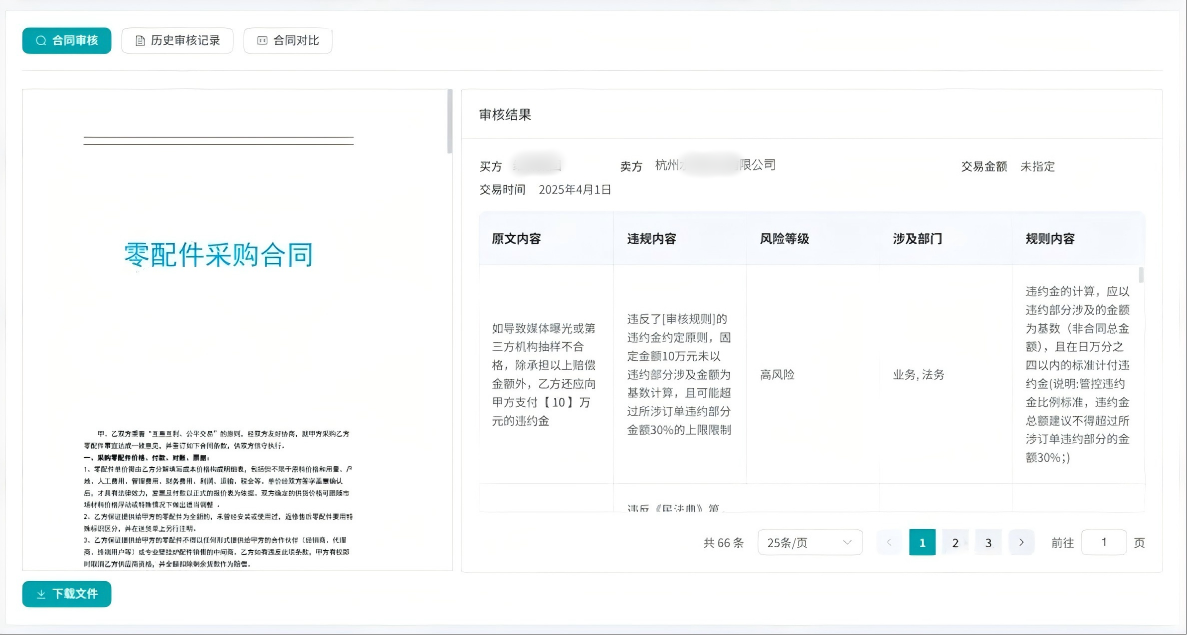The height and width of the screenshot is (635, 1187).
Task: Click the 前往 page number input field
Action: (1103, 541)
